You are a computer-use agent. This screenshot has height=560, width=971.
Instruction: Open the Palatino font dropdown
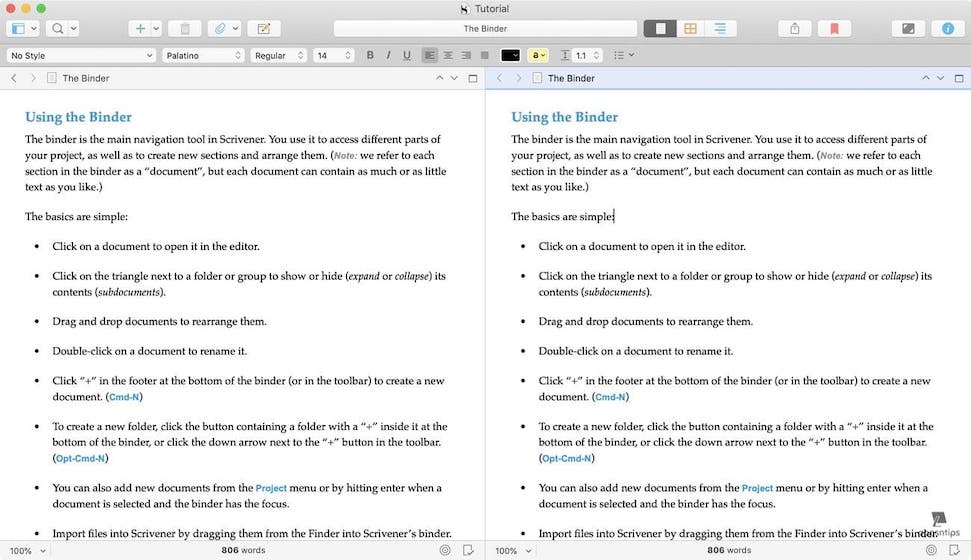point(203,56)
